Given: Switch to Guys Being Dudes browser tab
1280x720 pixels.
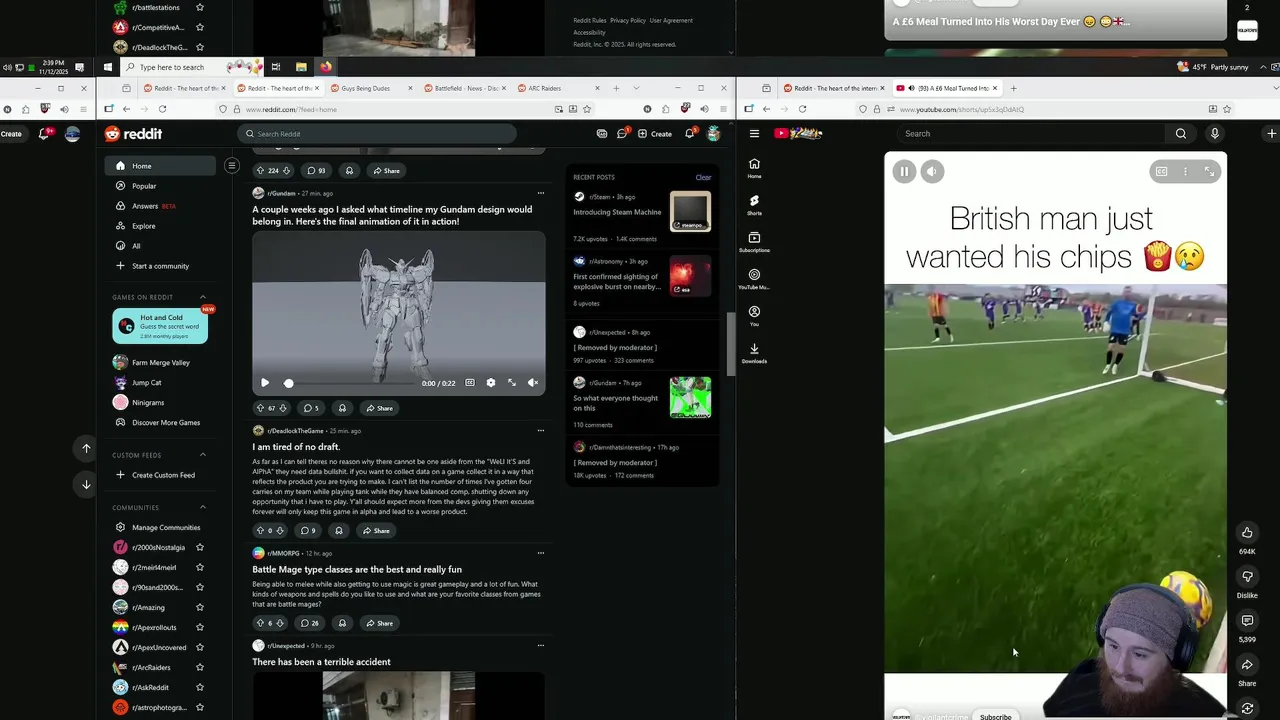Looking at the screenshot, I should point(366,88).
